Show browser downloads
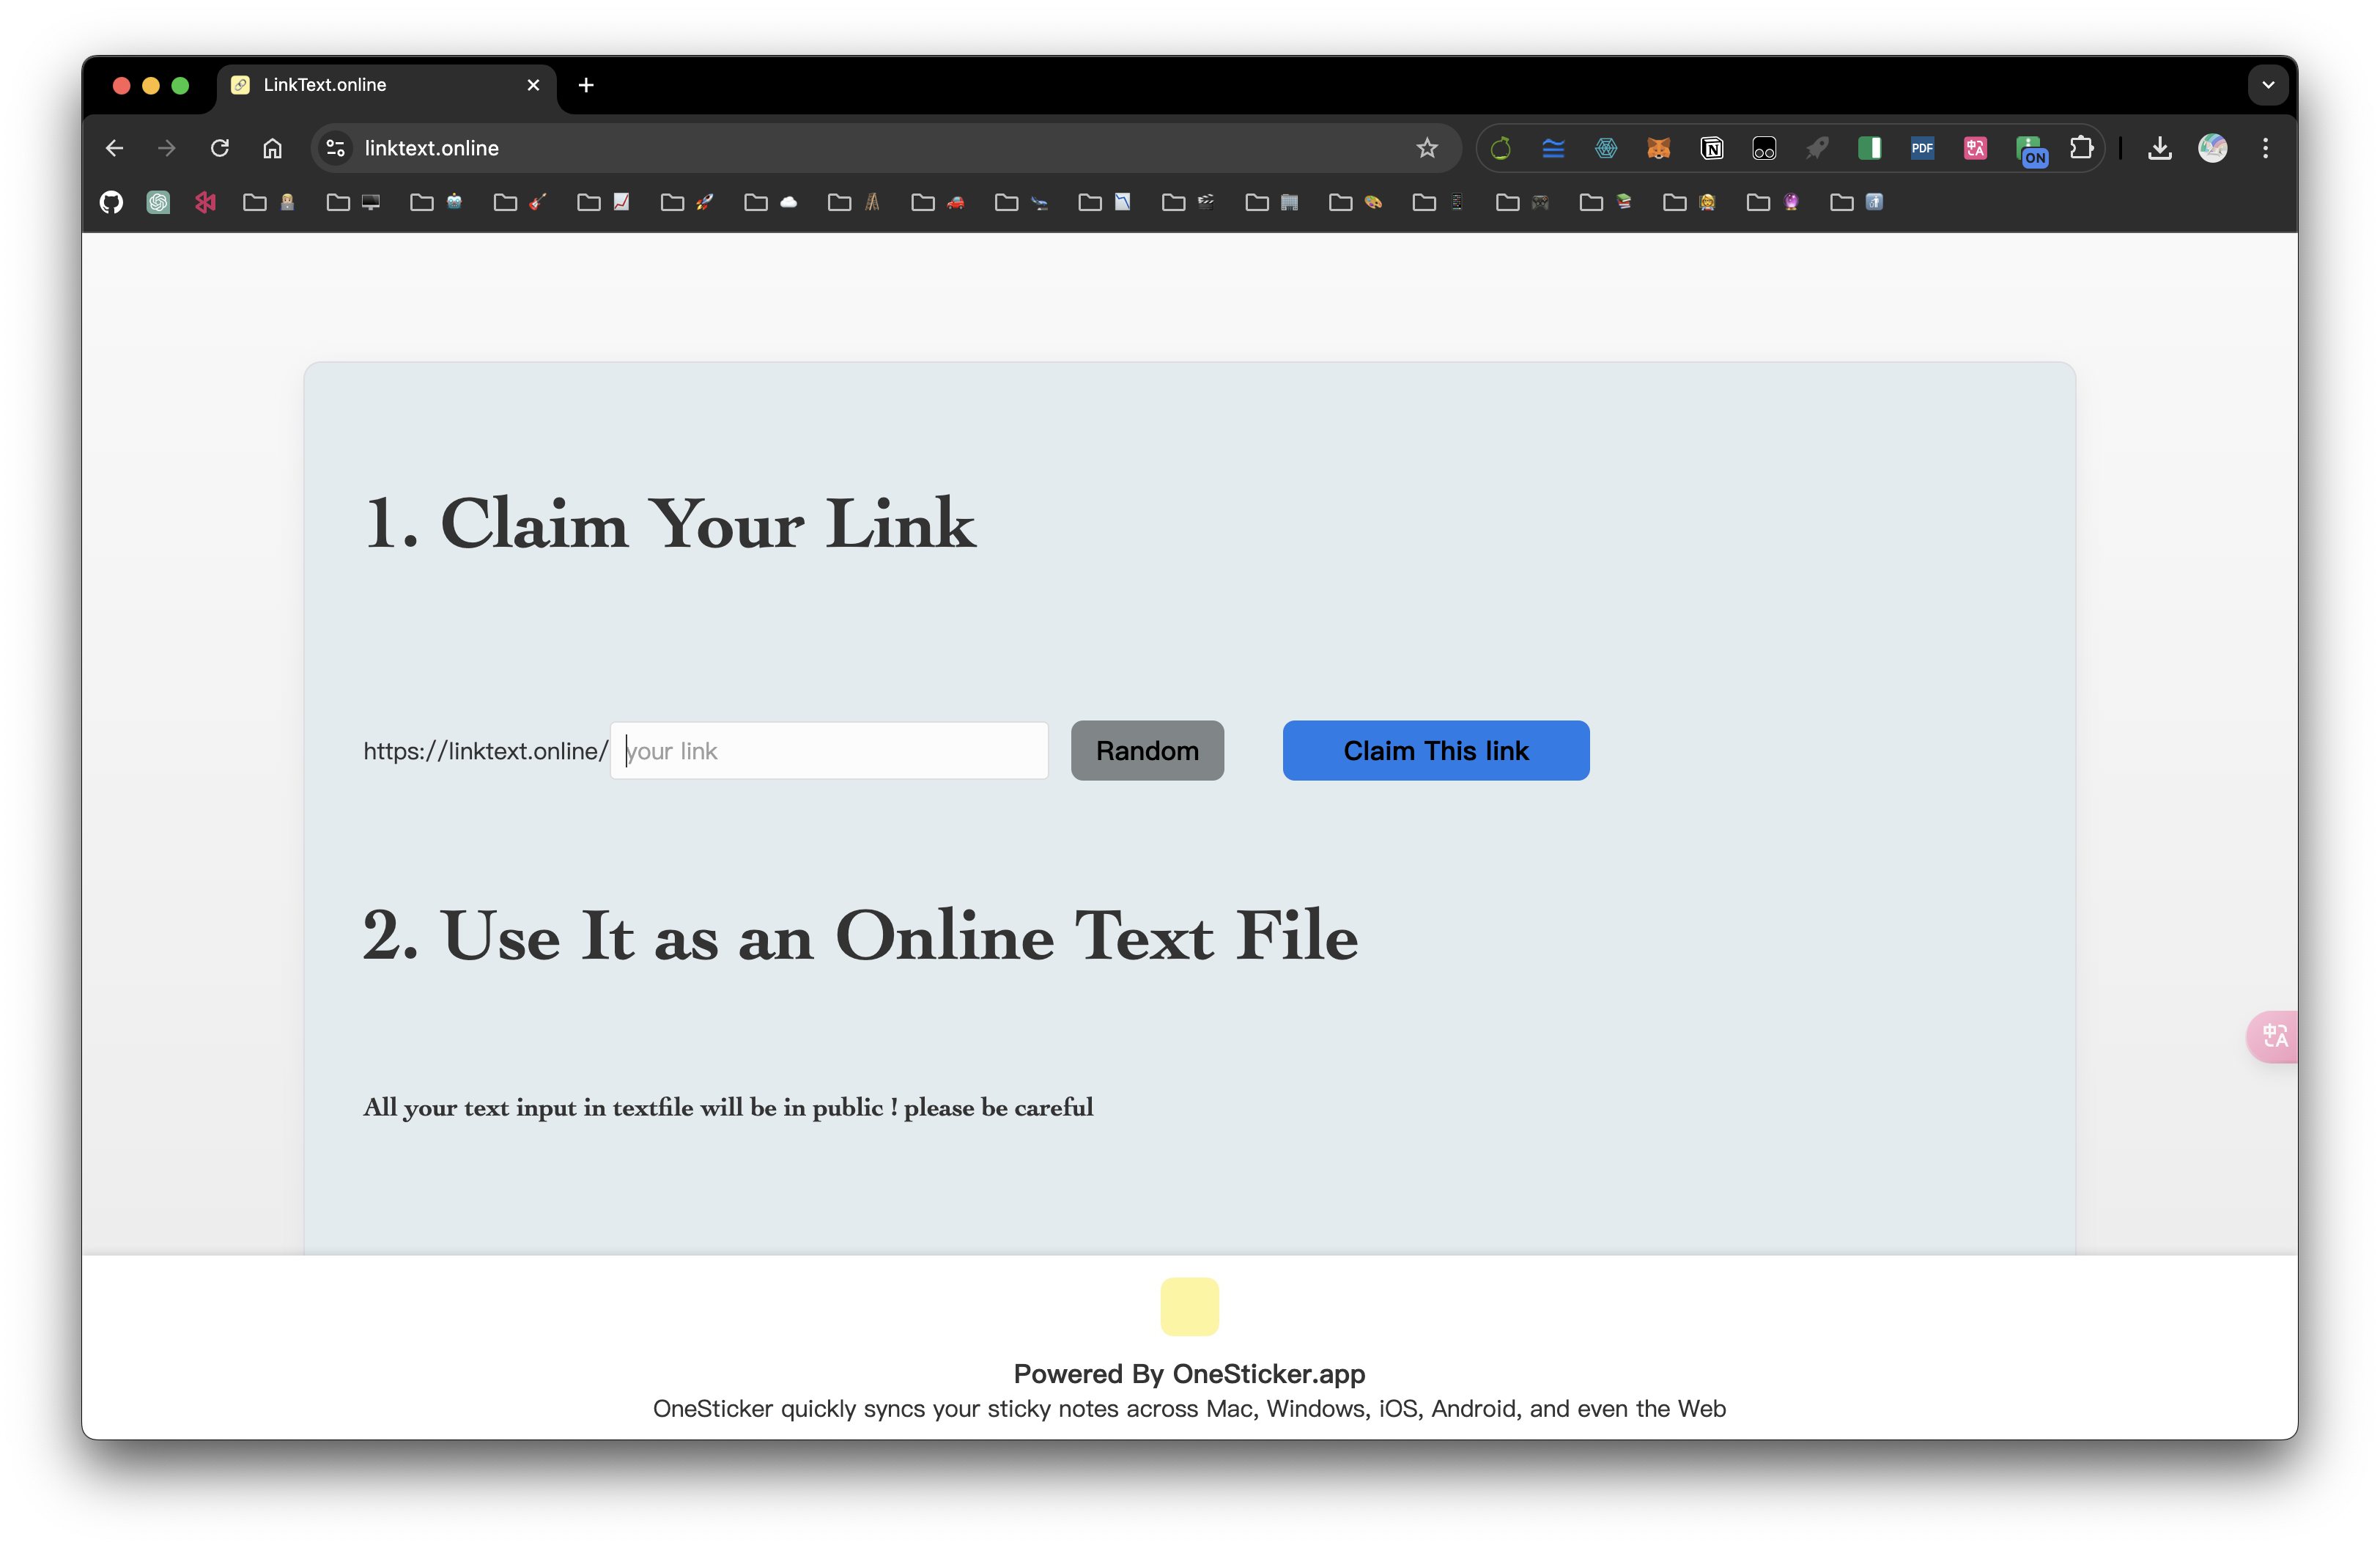 pyautogui.click(x=2160, y=148)
